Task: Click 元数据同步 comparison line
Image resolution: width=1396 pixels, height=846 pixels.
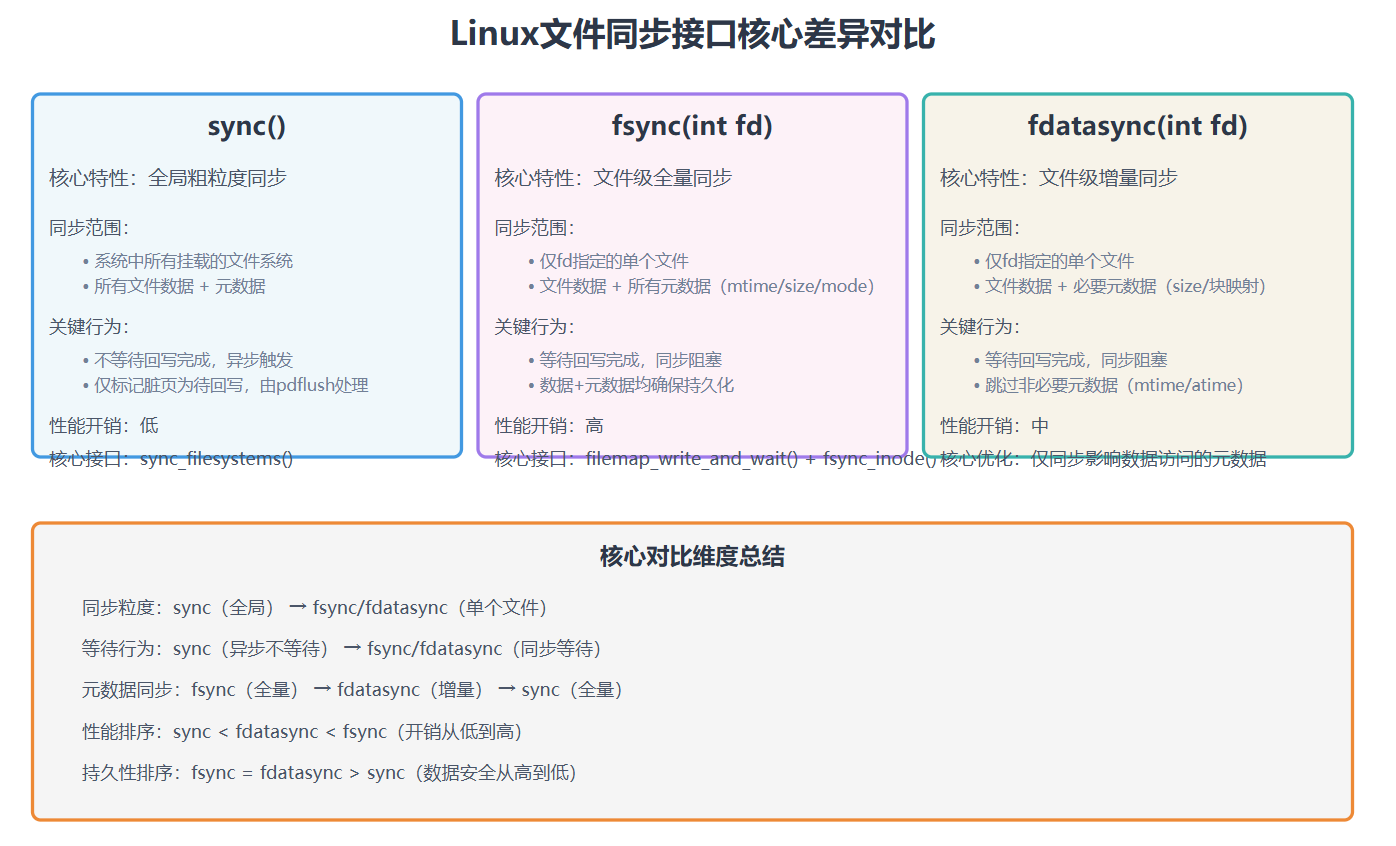Action: click(350, 689)
